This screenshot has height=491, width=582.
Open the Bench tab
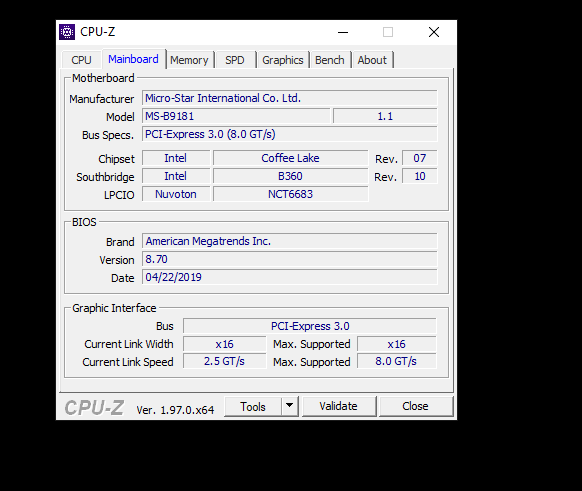[330, 60]
